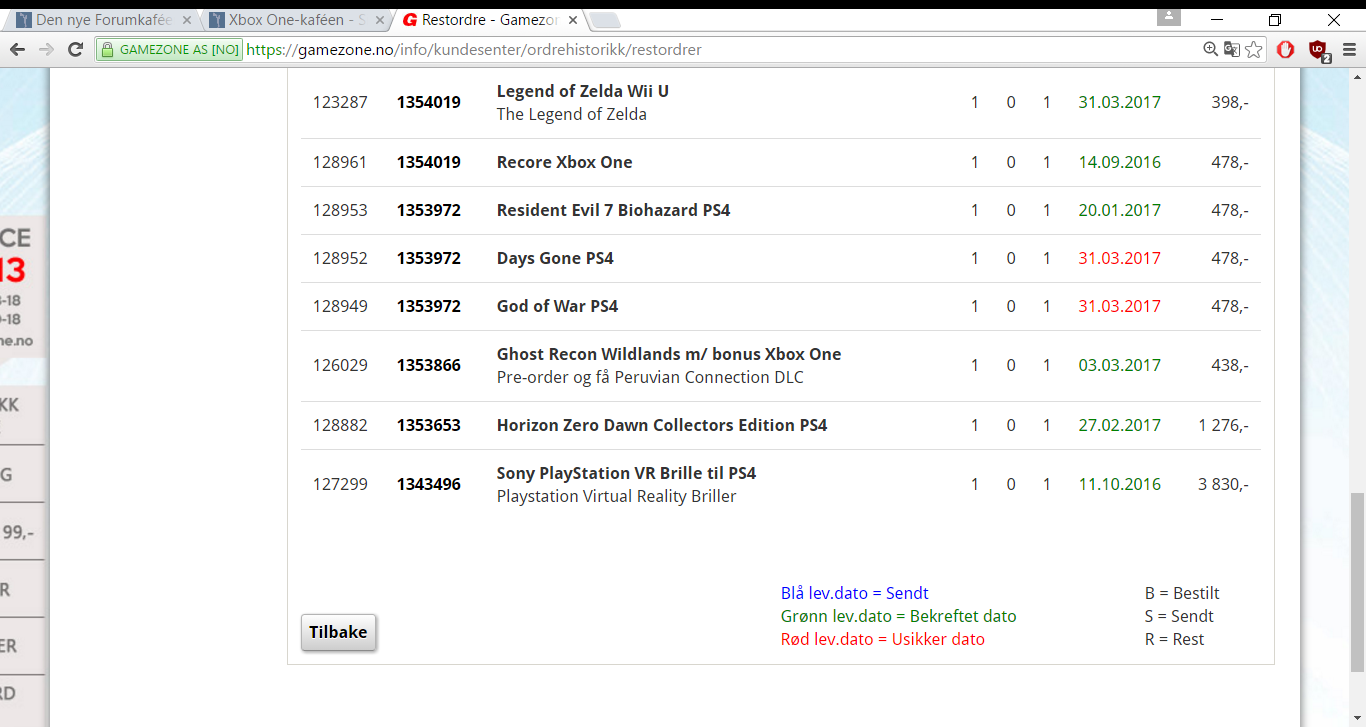
Task: Click the browser forward arrow
Action: tap(46, 49)
